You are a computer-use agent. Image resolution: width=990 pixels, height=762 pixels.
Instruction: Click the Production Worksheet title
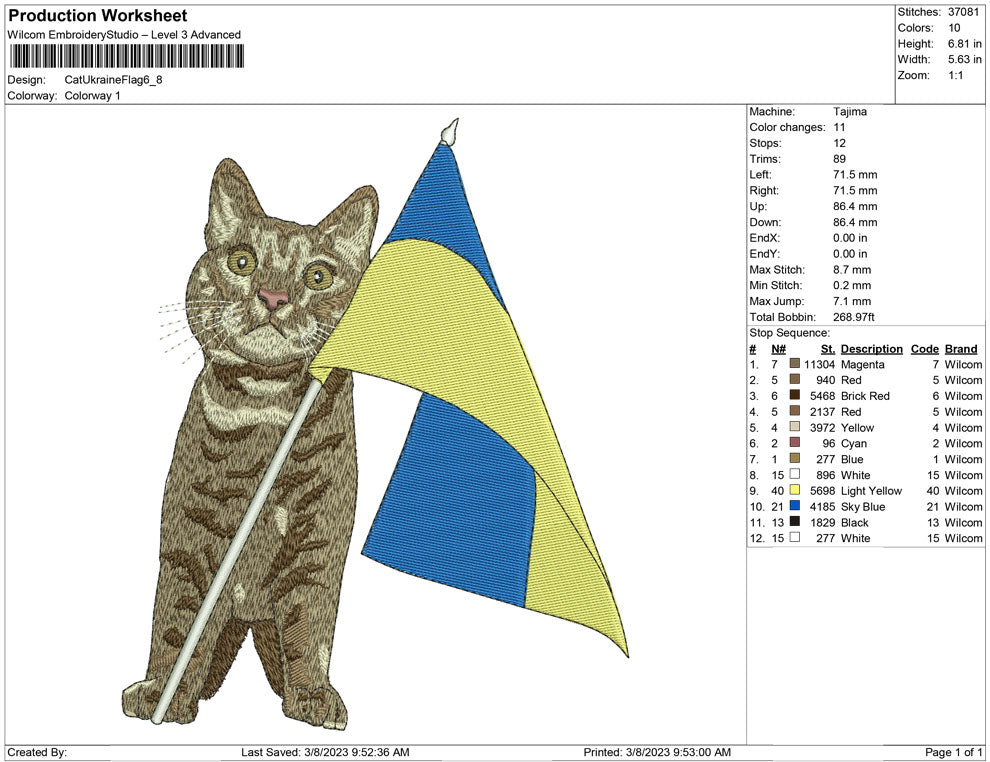[98, 16]
